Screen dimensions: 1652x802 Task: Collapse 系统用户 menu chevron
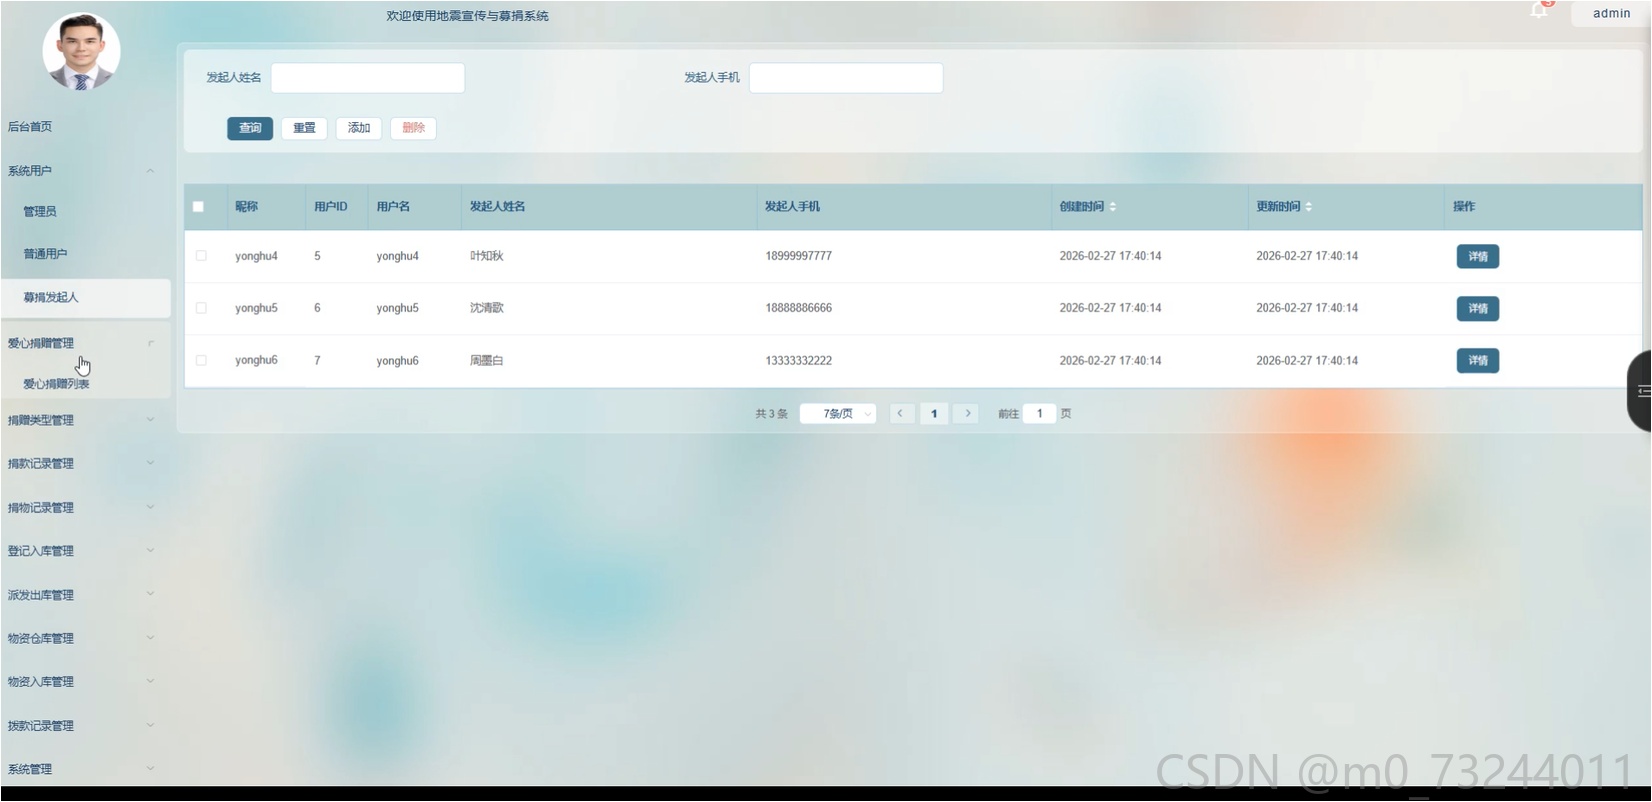click(150, 171)
